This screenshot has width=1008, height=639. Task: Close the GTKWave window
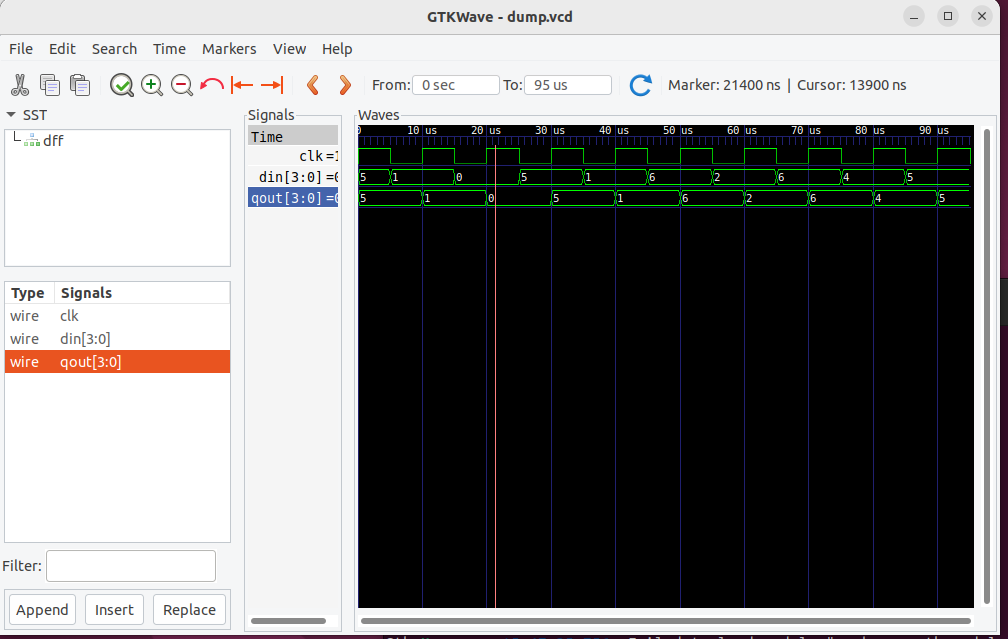tap(982, 16)
